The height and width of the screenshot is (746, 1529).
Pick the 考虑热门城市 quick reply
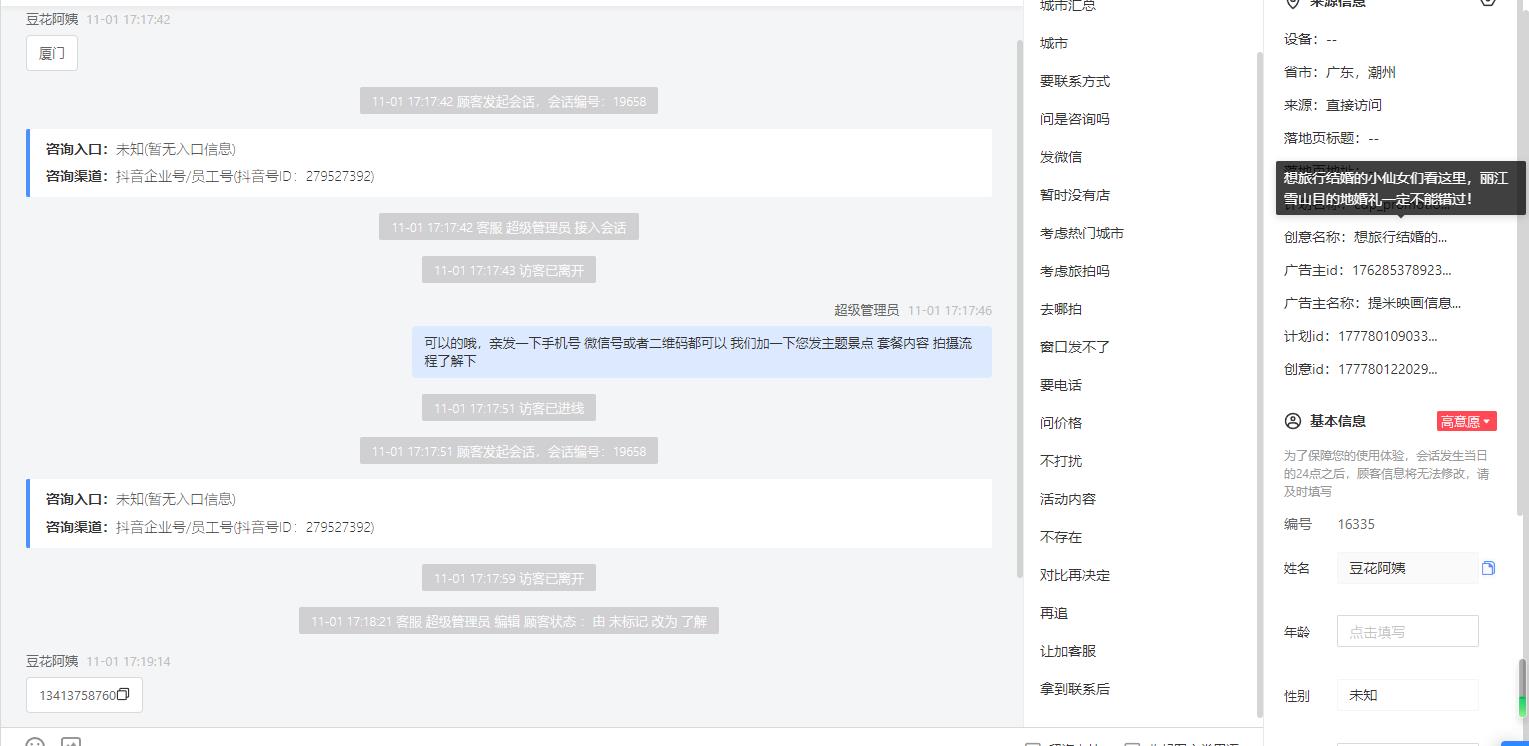1082,233
